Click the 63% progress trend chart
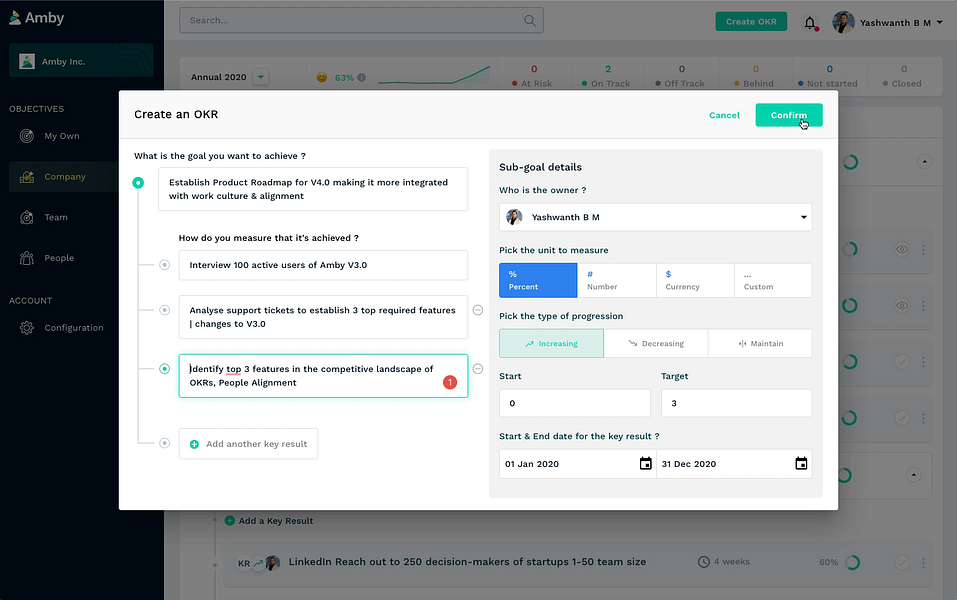 pyautogui.click(x=434, y=75)
